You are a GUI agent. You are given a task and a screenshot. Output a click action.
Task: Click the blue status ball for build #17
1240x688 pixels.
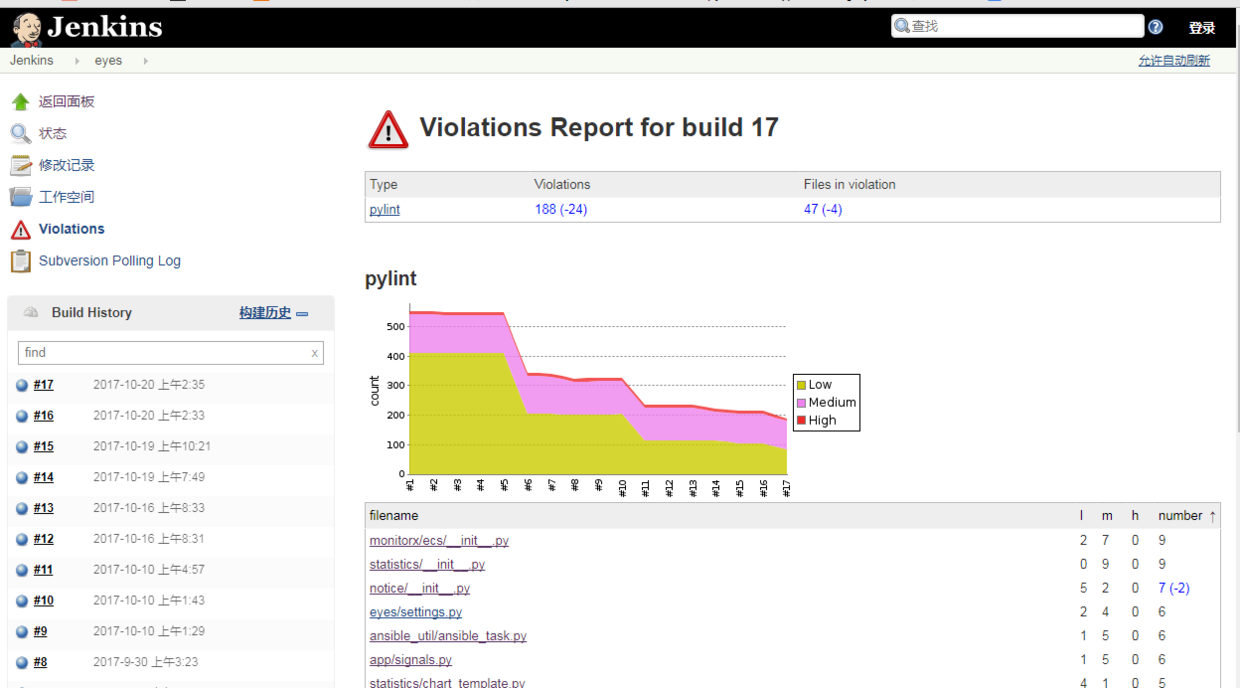click(x=22, y=385)
